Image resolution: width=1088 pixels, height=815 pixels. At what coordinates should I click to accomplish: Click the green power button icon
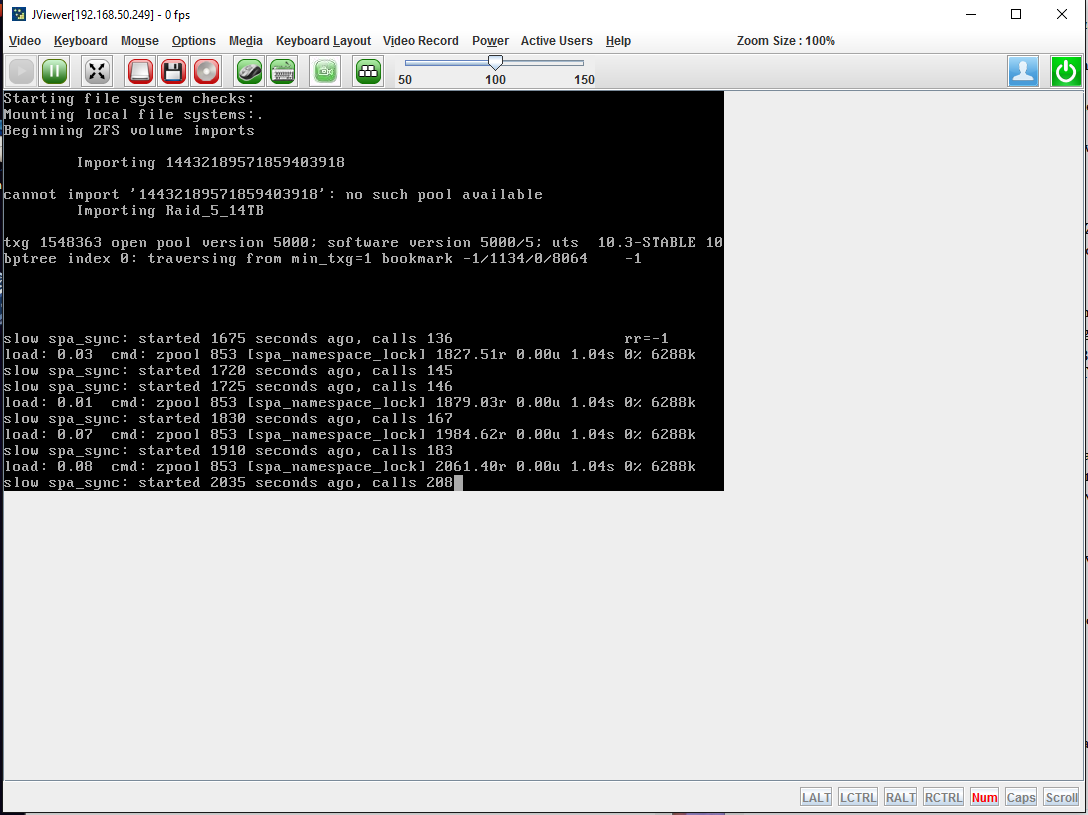(x=1066, y=71)
